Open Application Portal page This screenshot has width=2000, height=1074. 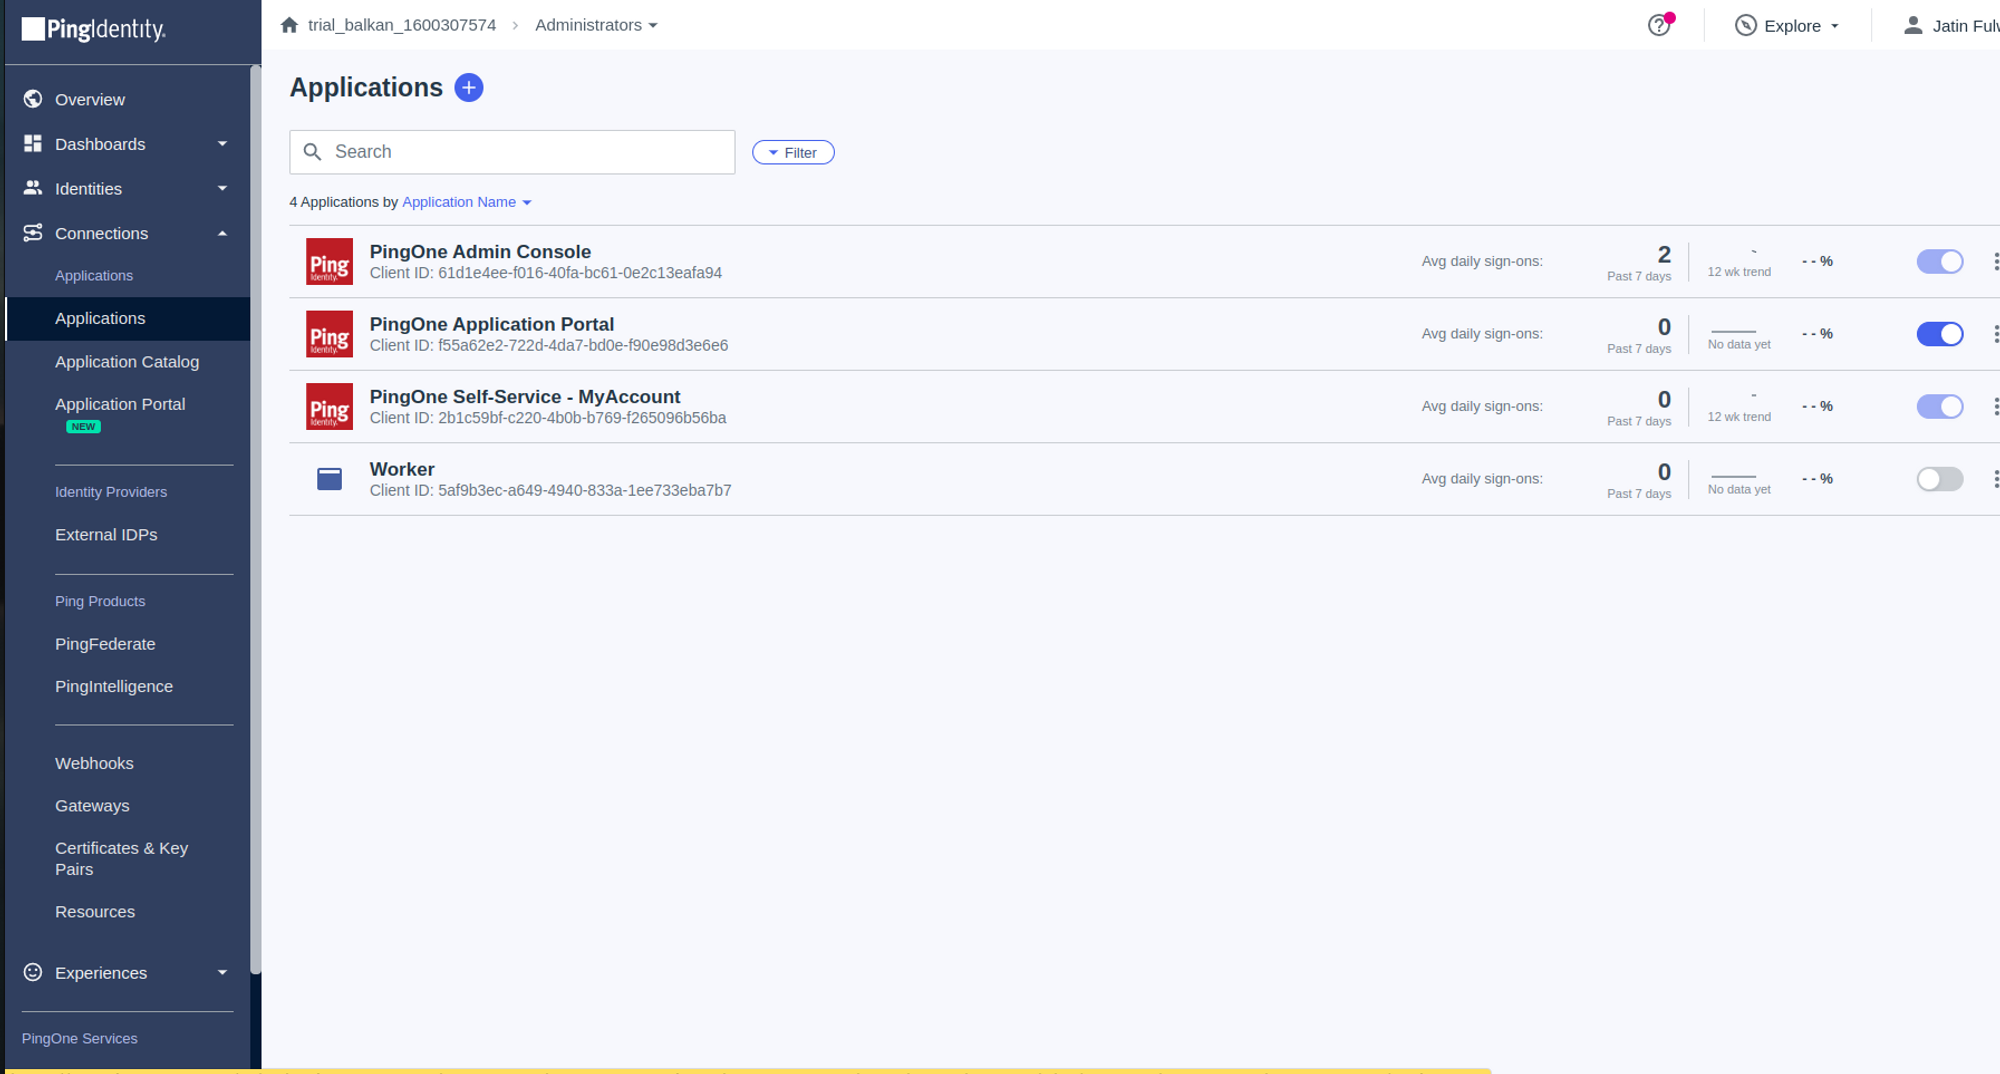pos(120,404)
